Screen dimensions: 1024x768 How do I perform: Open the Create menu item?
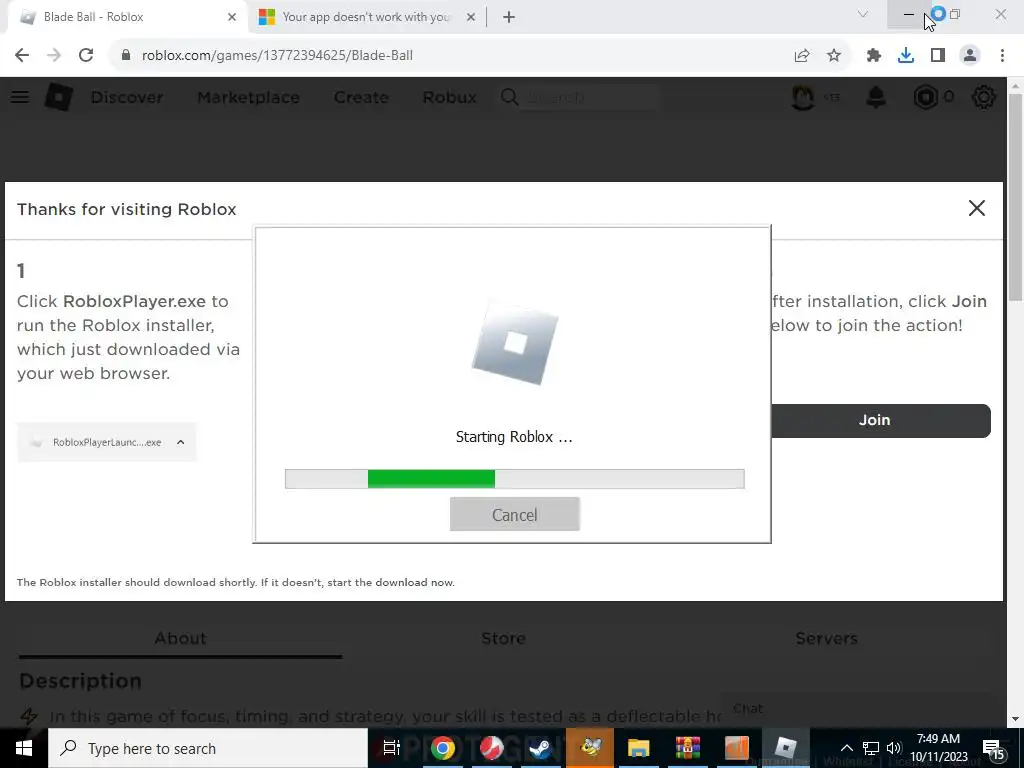click(x=361, y=97)
